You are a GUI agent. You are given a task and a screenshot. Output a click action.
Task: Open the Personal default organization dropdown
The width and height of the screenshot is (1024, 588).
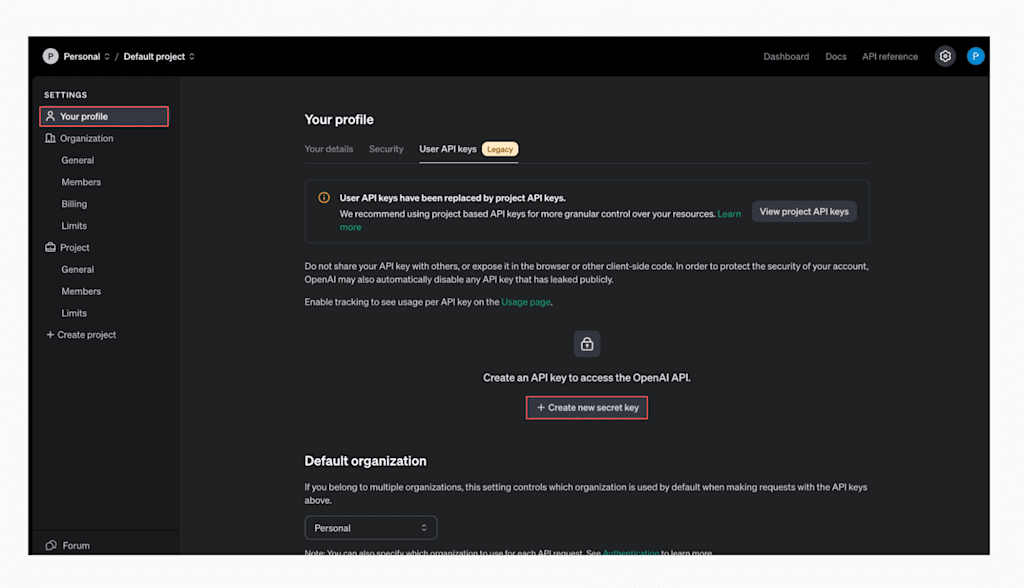pos(370,528)
